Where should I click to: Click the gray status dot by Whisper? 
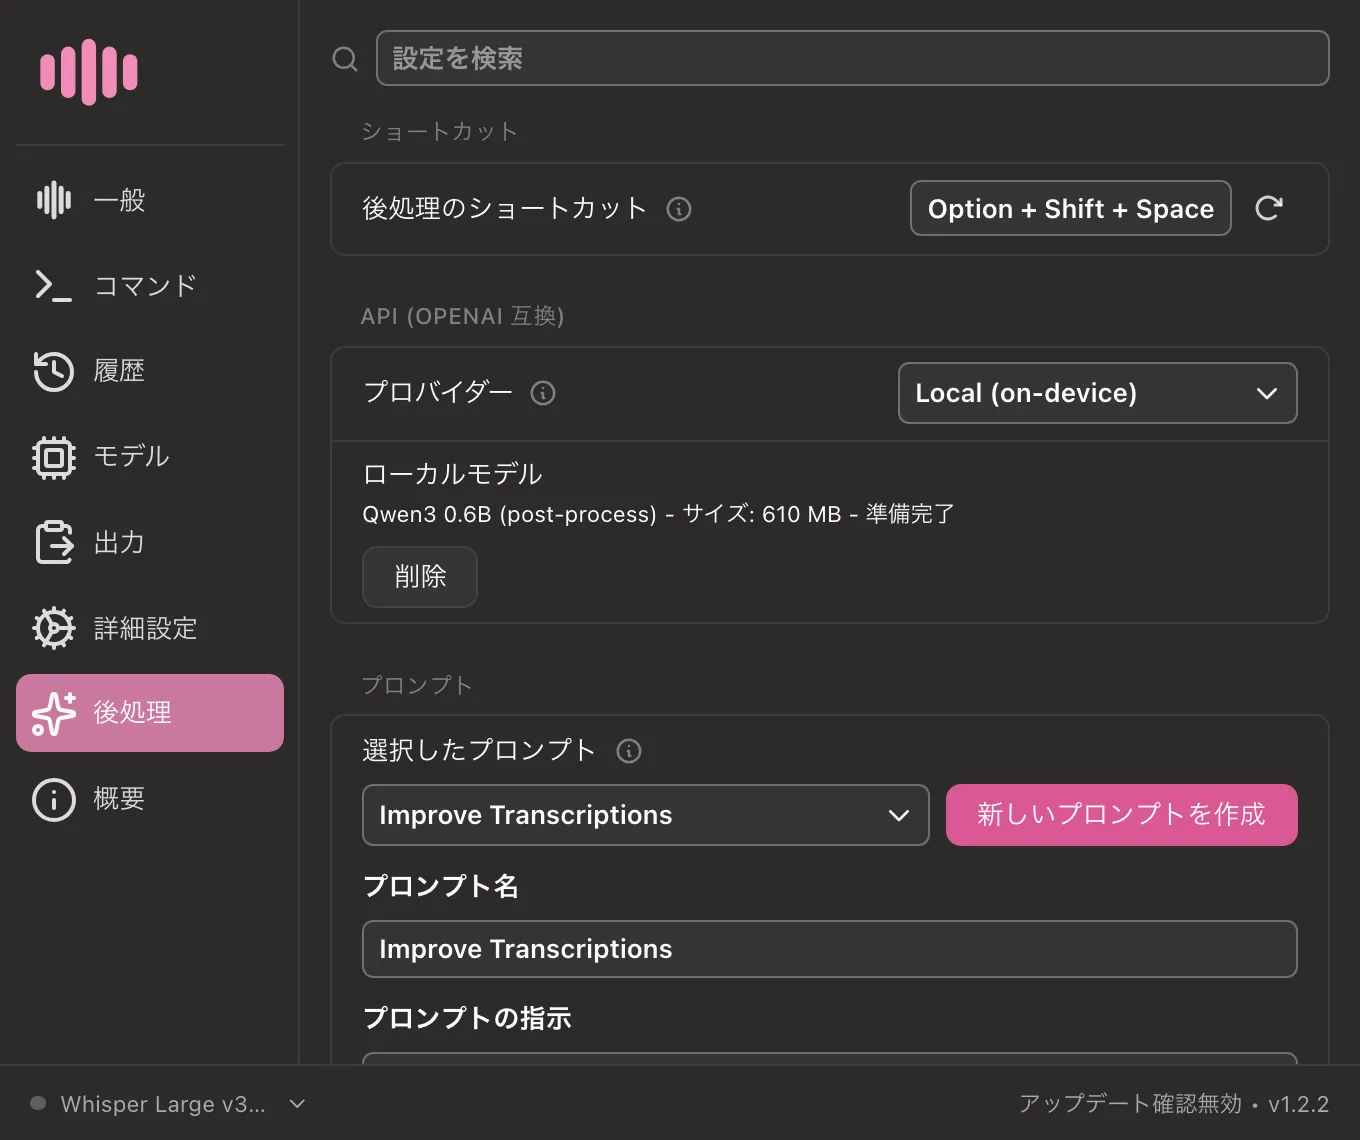(38, 1104)
